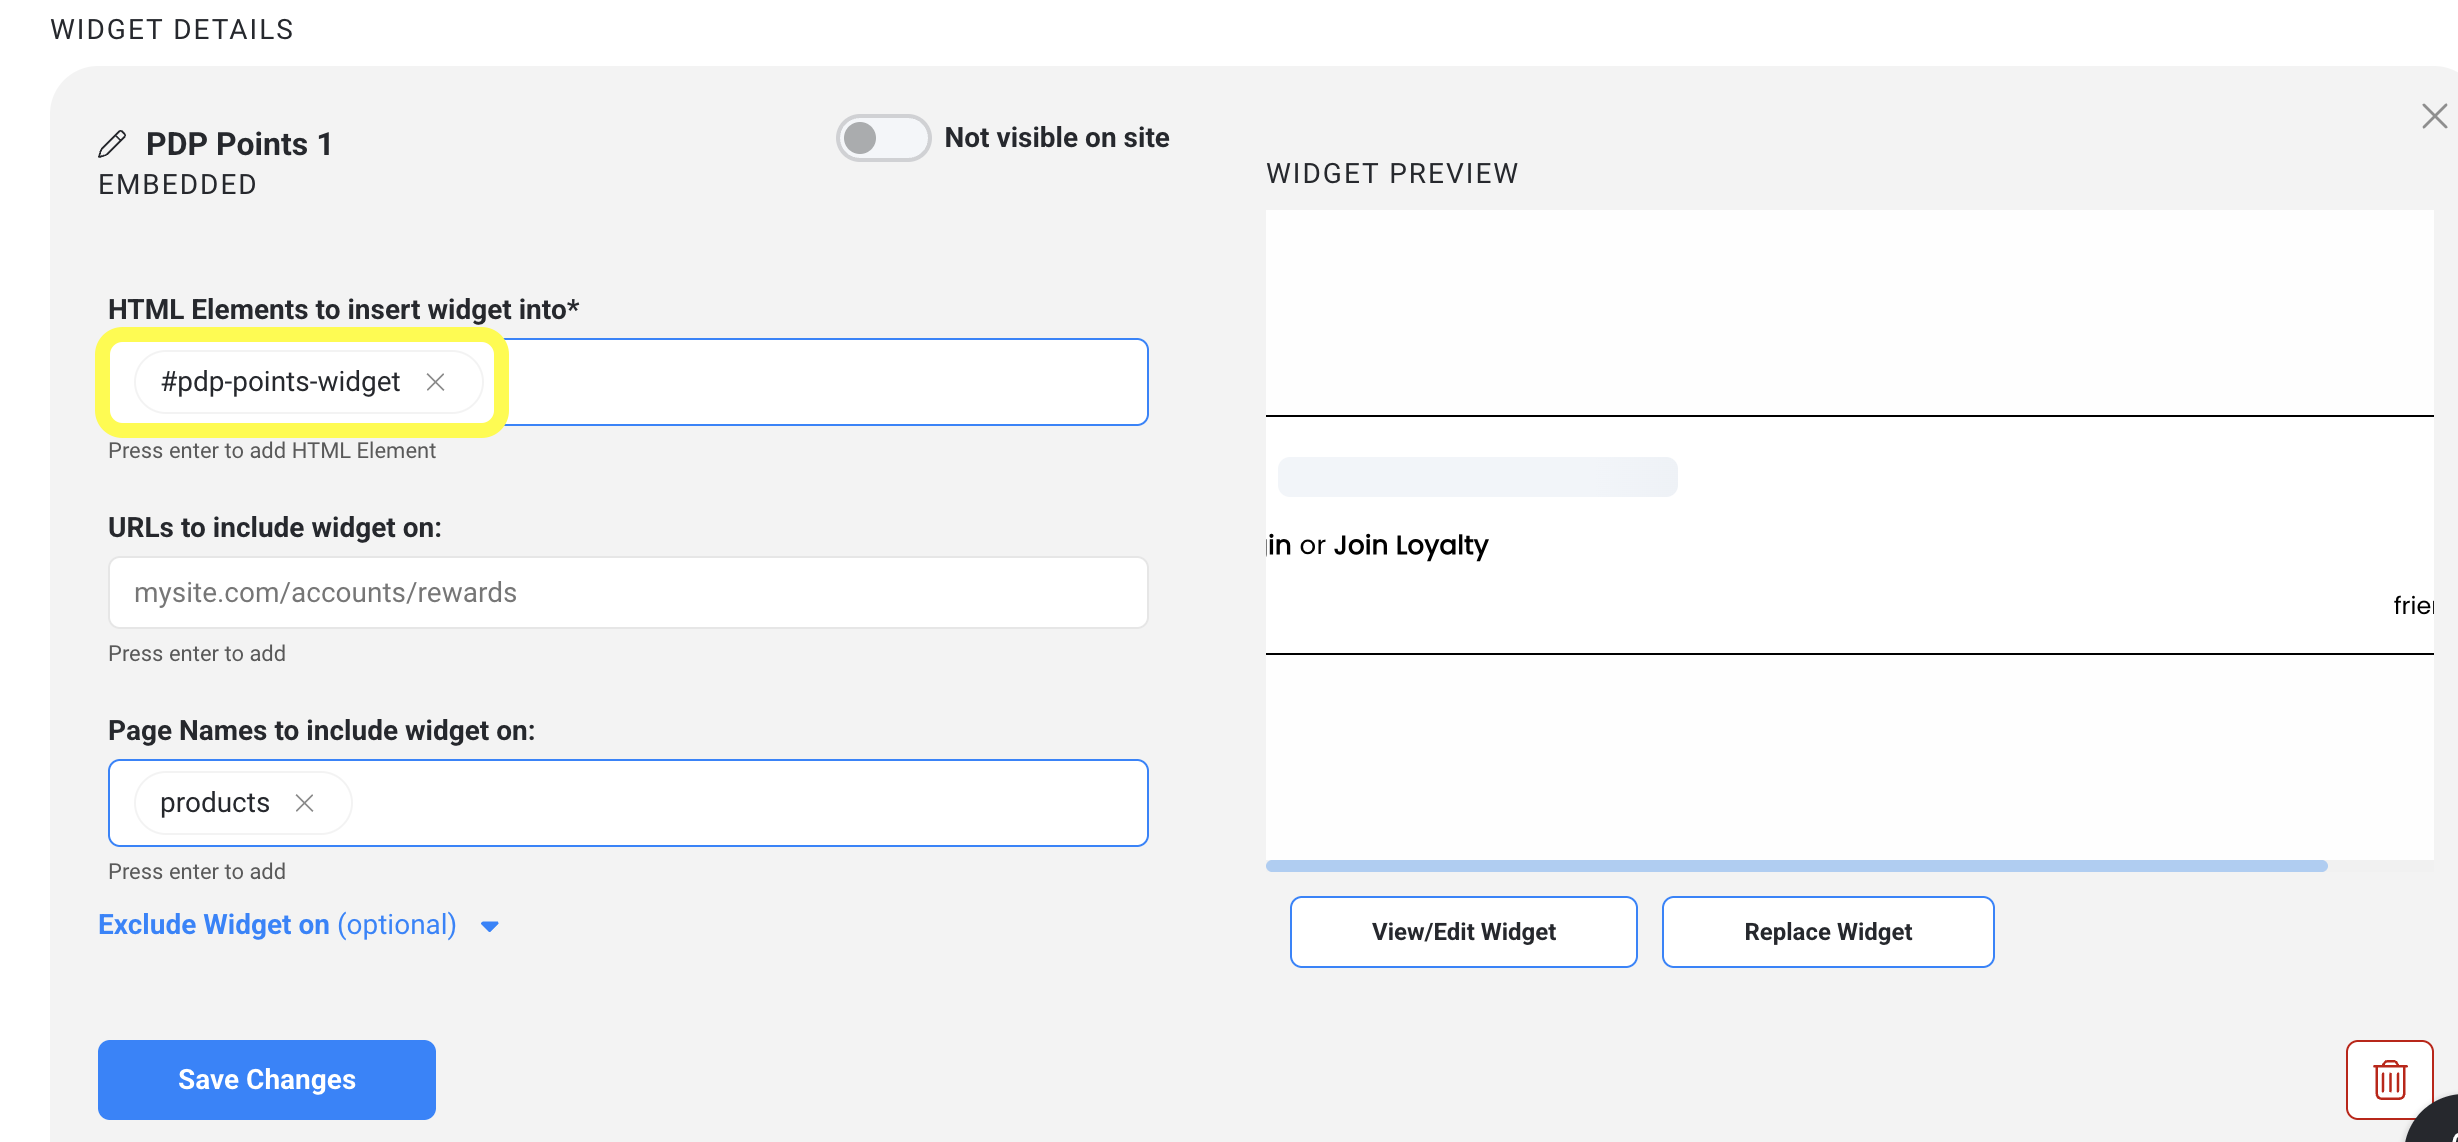2458x1142 pixels.
Task: Remove the #pdp-points-widget tag with its X
Action: pyautogui.click(x=435, y=382)
